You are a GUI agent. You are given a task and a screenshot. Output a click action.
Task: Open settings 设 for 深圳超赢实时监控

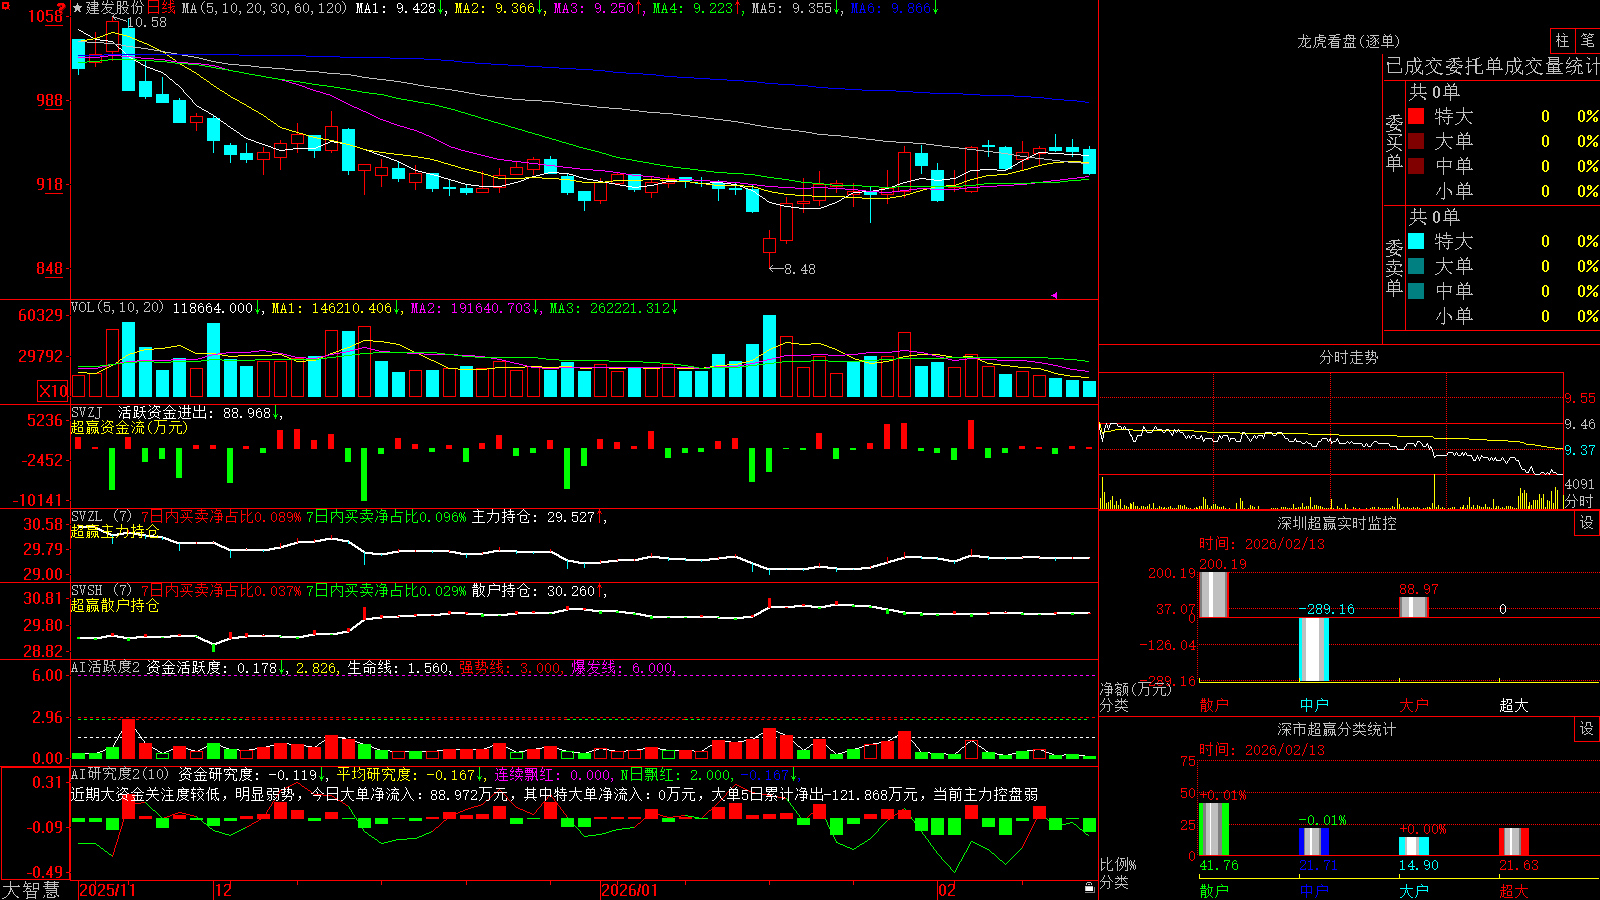coord(1586,523)
